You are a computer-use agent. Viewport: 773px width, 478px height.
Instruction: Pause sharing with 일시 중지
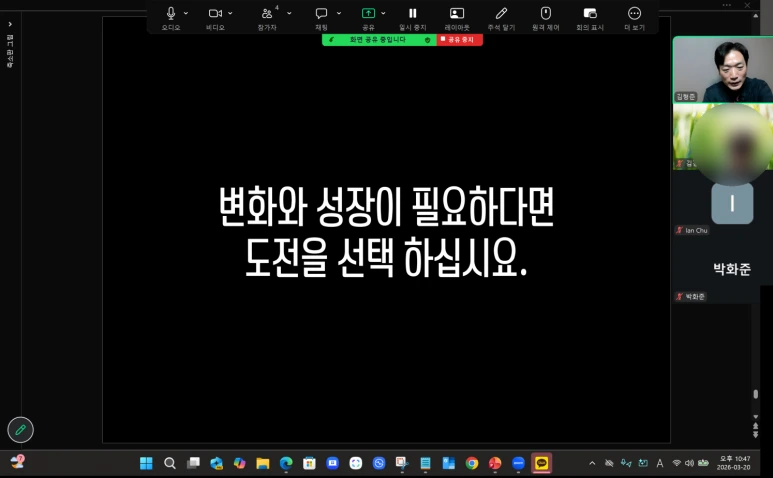coord(413,18)
